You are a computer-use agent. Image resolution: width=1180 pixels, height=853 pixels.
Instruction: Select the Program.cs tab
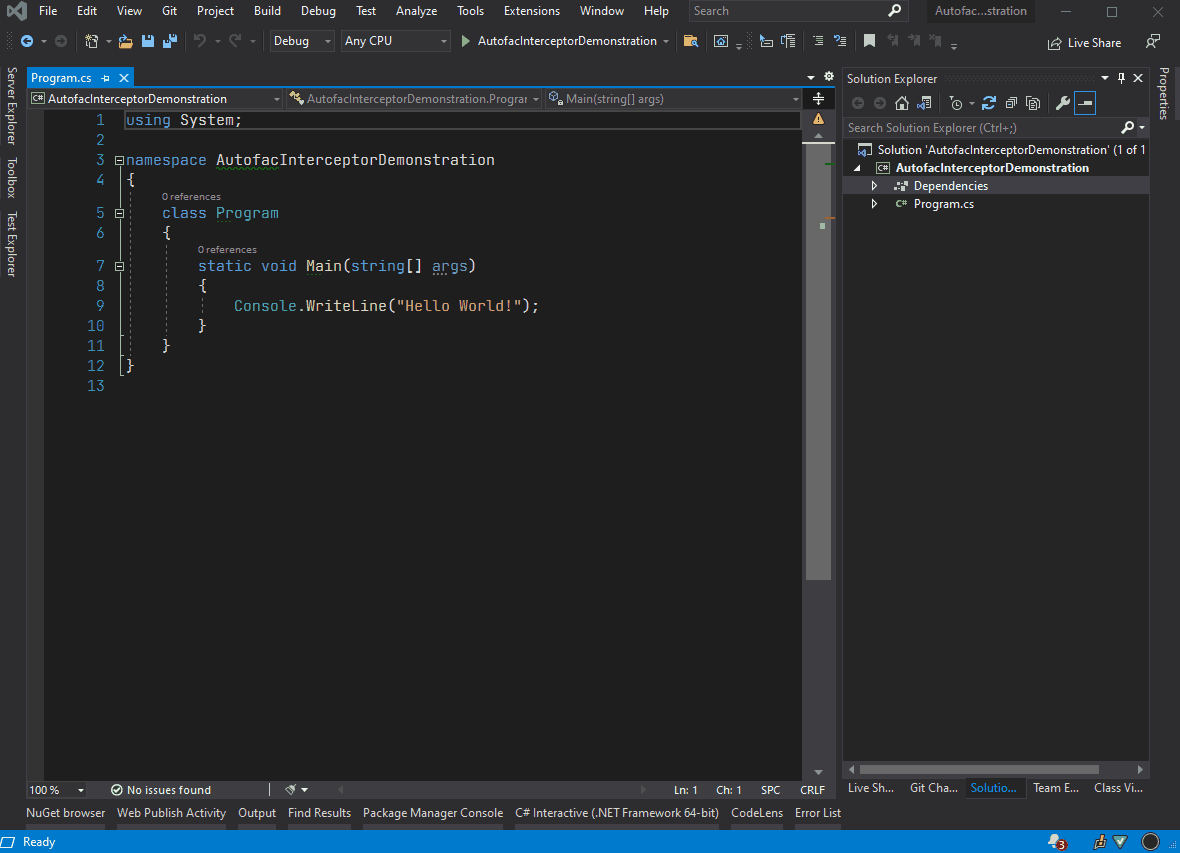(x=62, y=77)
